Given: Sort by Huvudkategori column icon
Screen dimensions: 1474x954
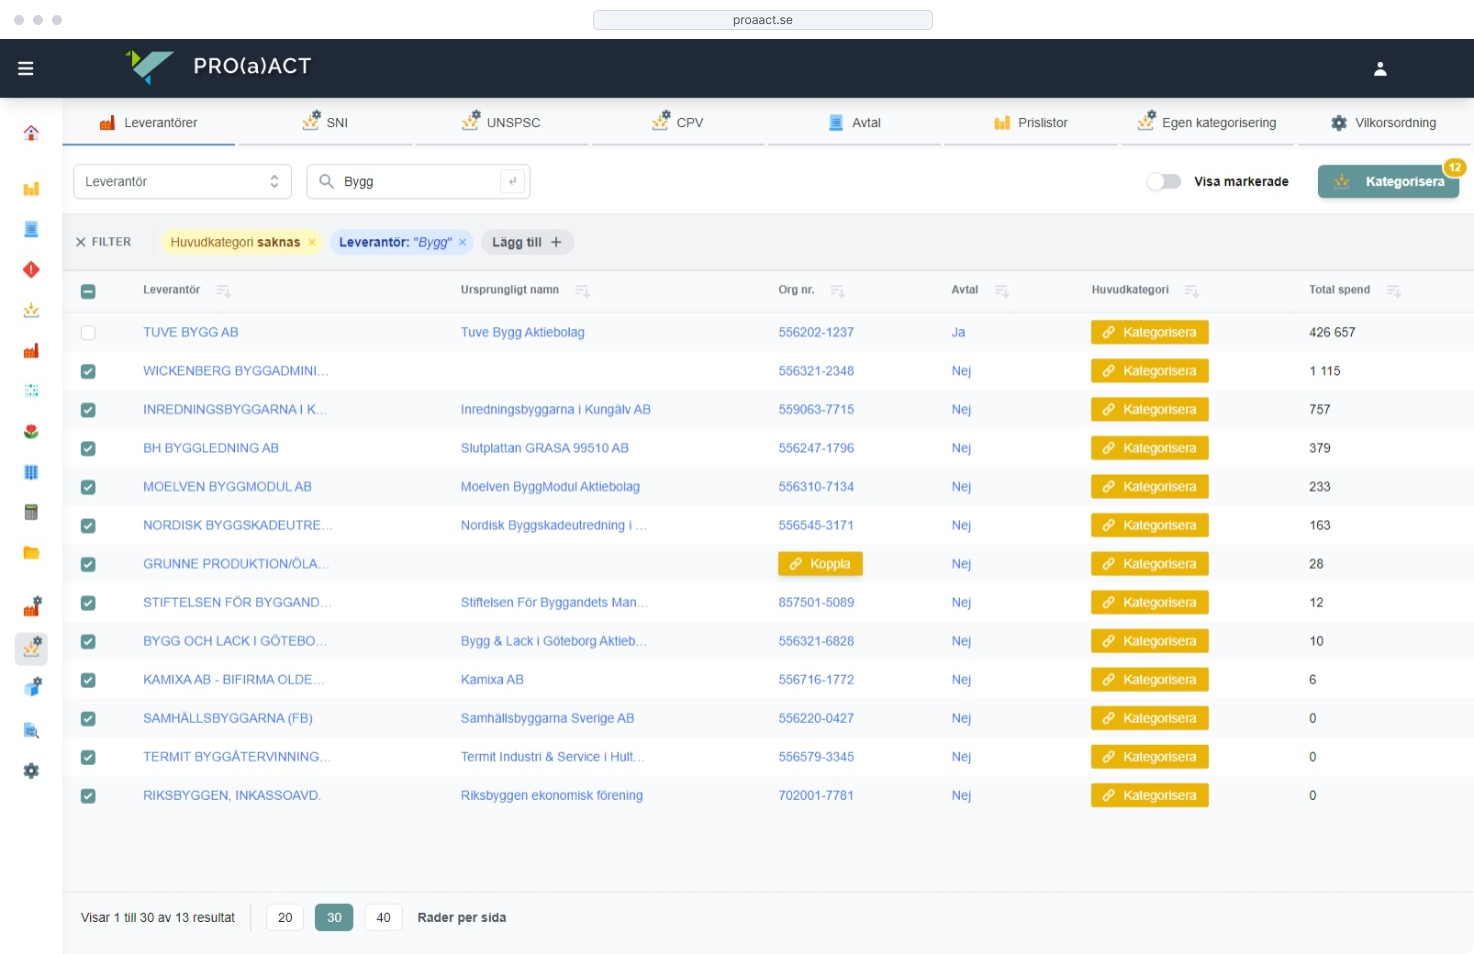Looking at the screenshot, I should [x=1192, y=291].
